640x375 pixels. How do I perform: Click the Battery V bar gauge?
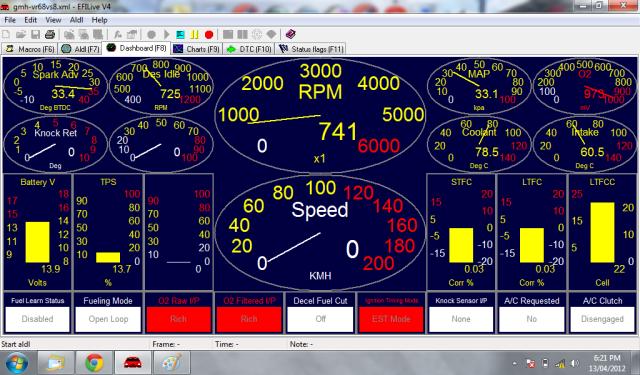click(x=38, y=232)
